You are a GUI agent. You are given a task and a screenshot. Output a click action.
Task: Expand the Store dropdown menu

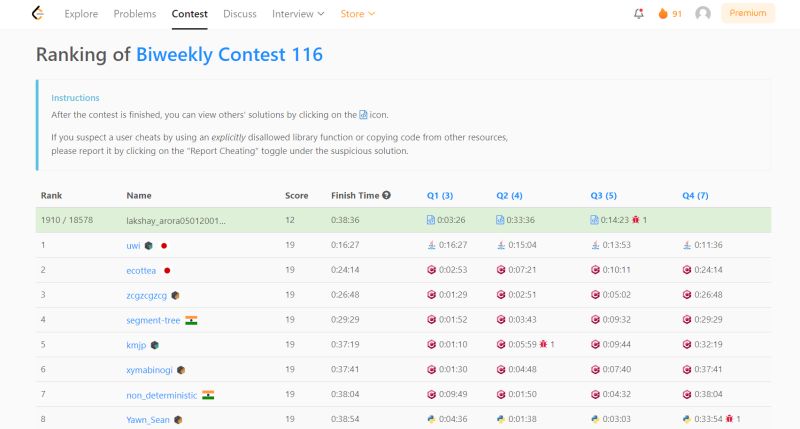pos(358,14)
